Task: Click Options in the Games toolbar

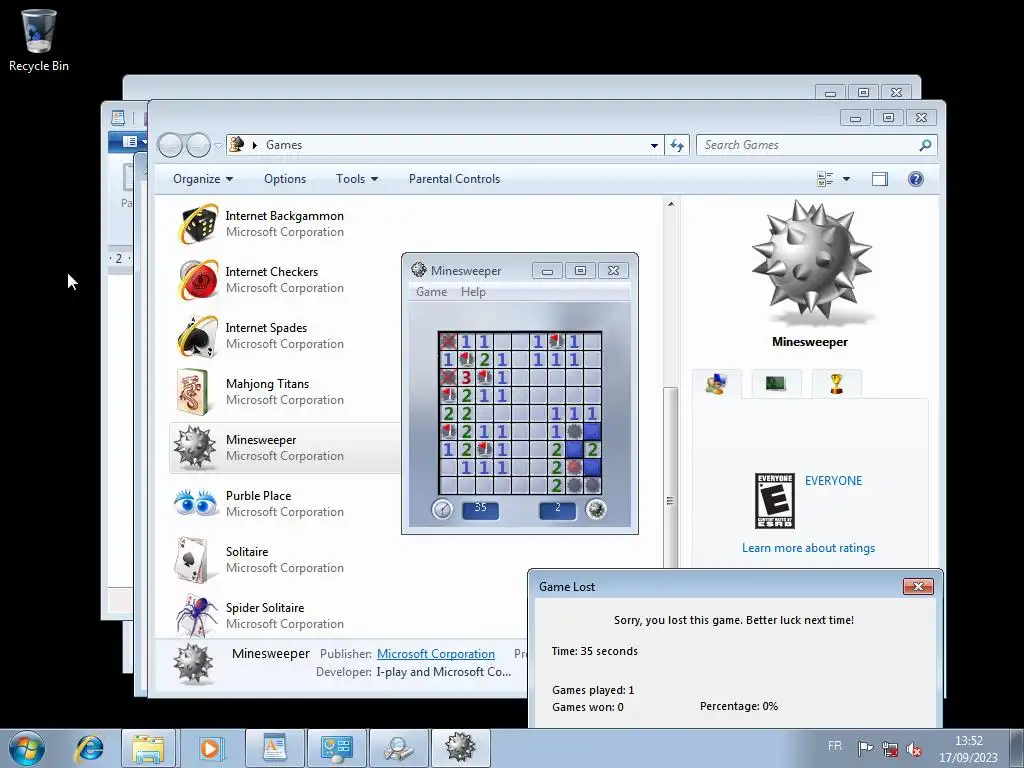Action: click(285, 179)
